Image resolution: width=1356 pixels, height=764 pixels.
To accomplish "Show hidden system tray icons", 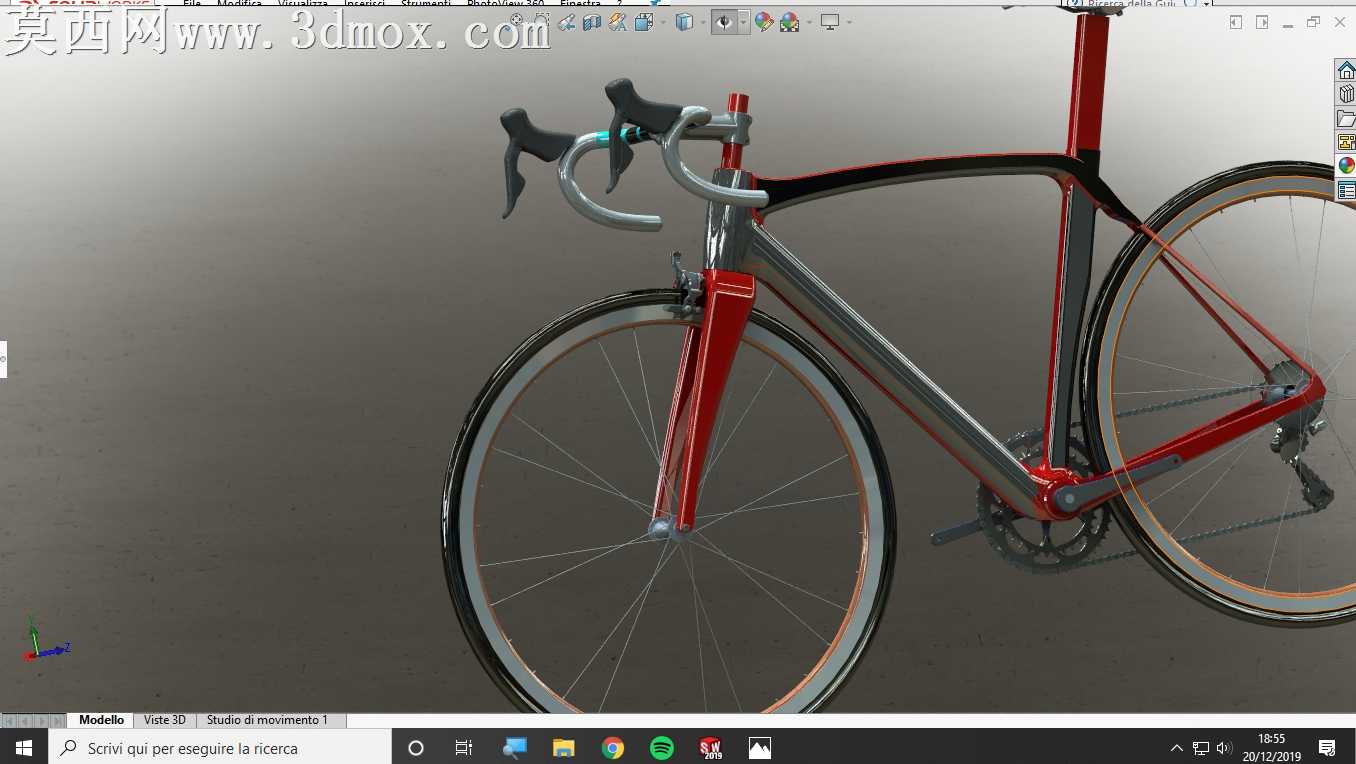I will click(1177, 748).
